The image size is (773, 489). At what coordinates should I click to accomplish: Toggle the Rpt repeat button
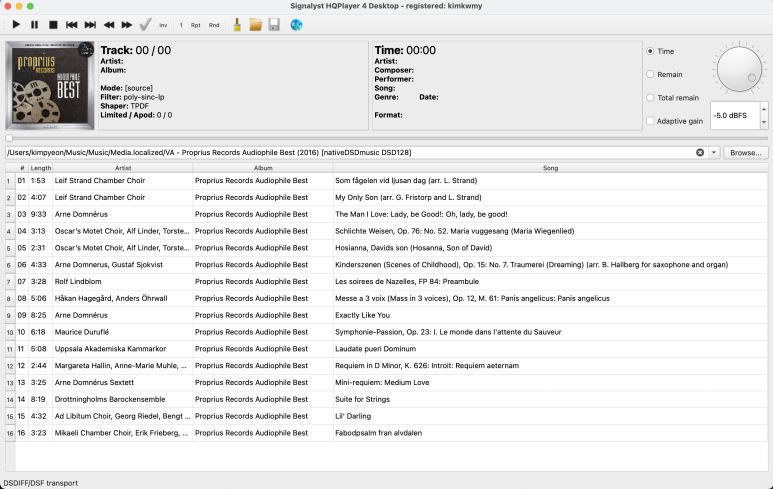click(x=196, y=24)
